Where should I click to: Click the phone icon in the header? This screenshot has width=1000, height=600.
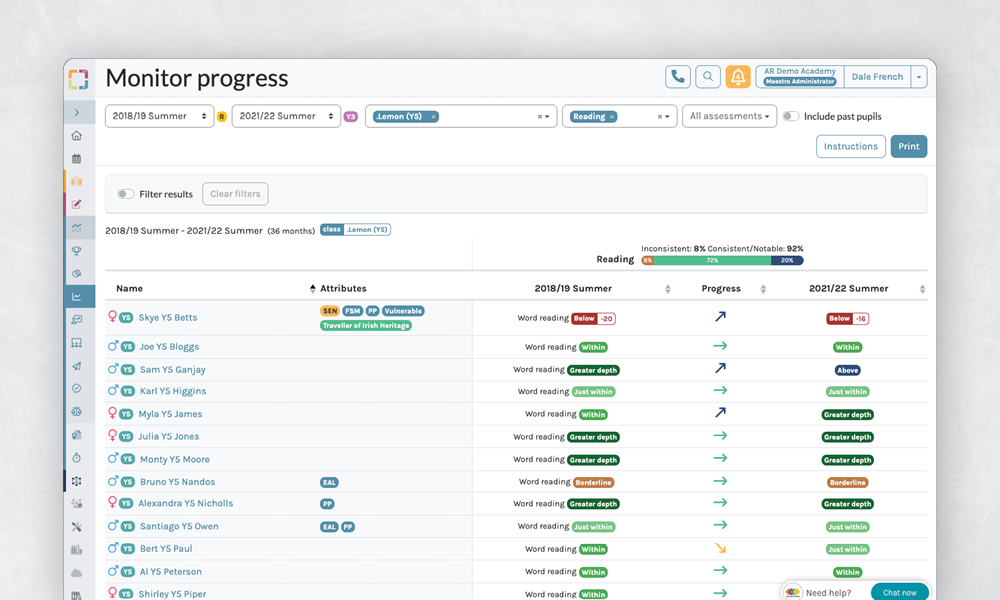coord(678,77)
